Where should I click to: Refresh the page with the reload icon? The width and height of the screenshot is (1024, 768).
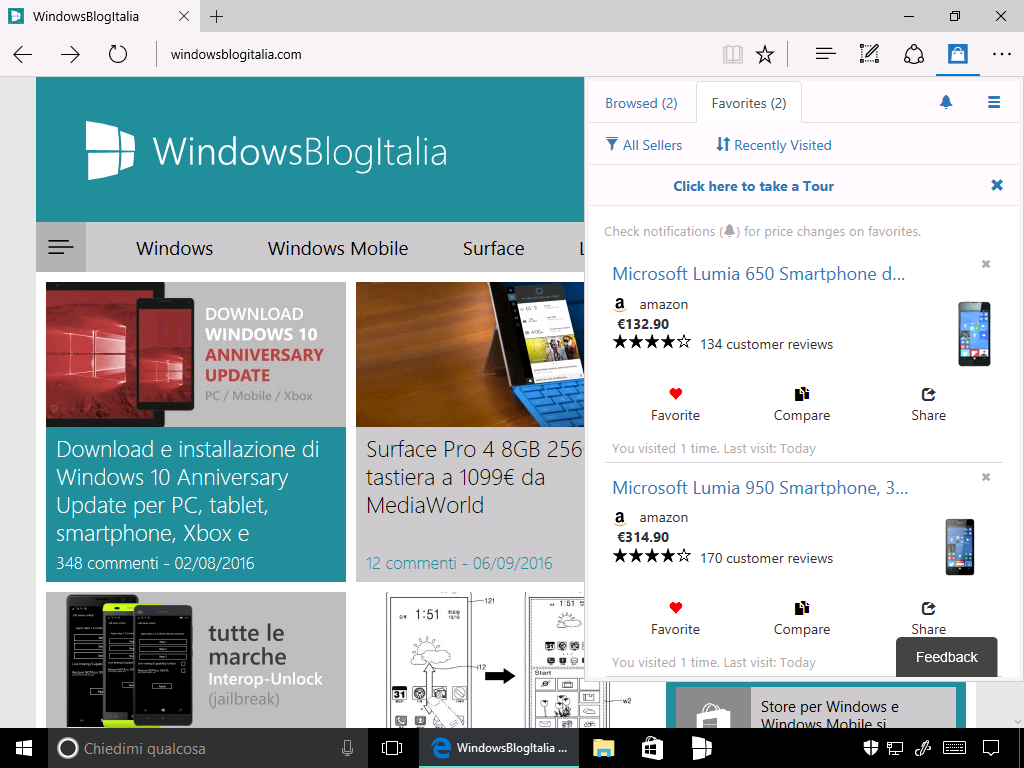118,54
